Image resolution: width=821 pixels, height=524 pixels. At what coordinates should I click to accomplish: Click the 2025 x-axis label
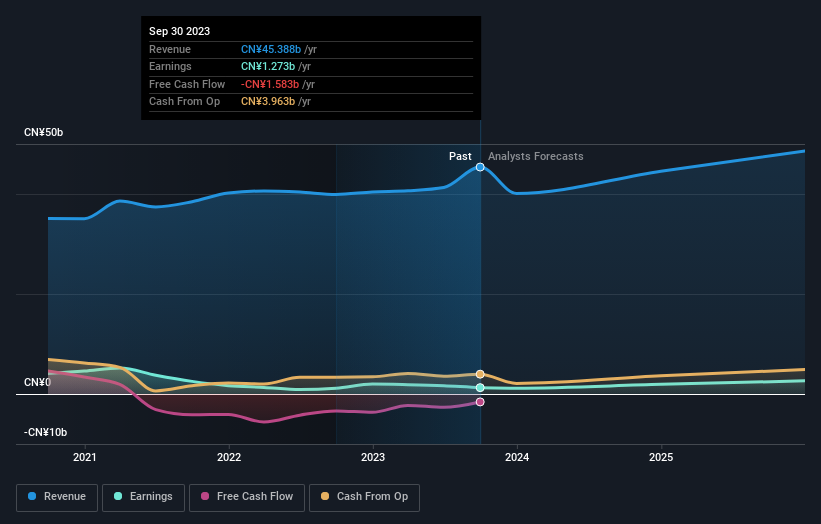tap(661, 457)
